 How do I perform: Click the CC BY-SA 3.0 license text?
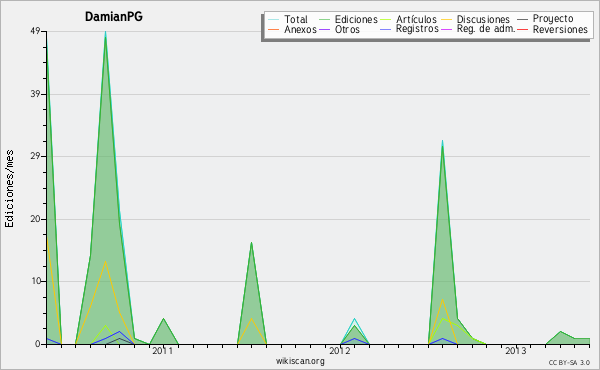[569, 362]
